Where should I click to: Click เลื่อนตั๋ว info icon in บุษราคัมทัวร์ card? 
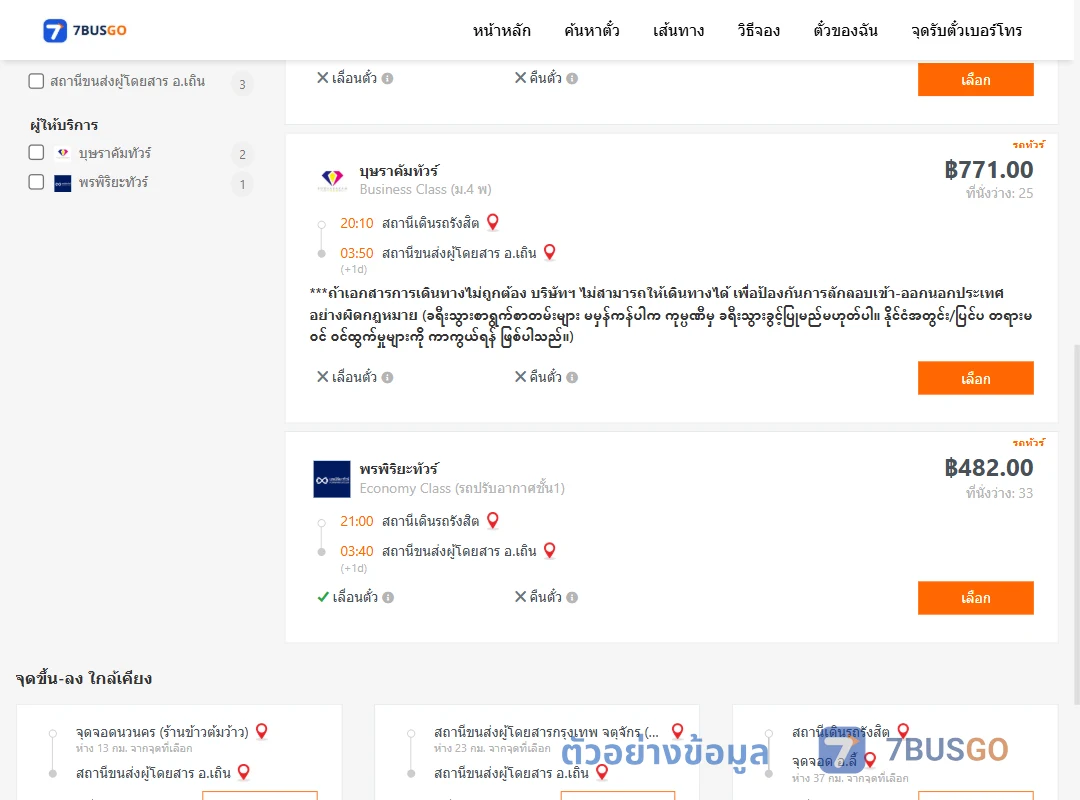(x=388, y=378)
